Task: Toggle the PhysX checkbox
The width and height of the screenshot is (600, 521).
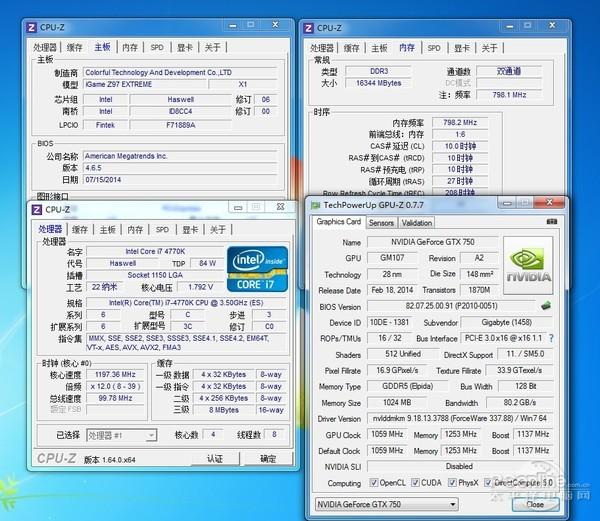Action: coord(452,483)
